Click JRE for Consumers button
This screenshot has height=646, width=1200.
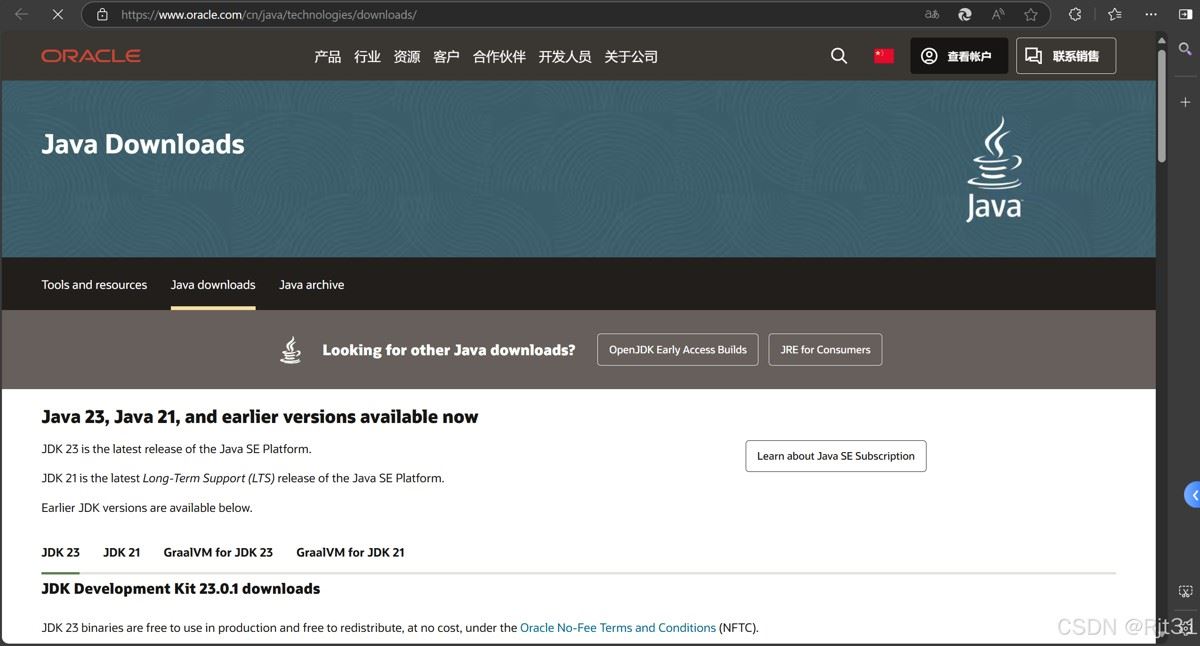(x=825, y=350)
